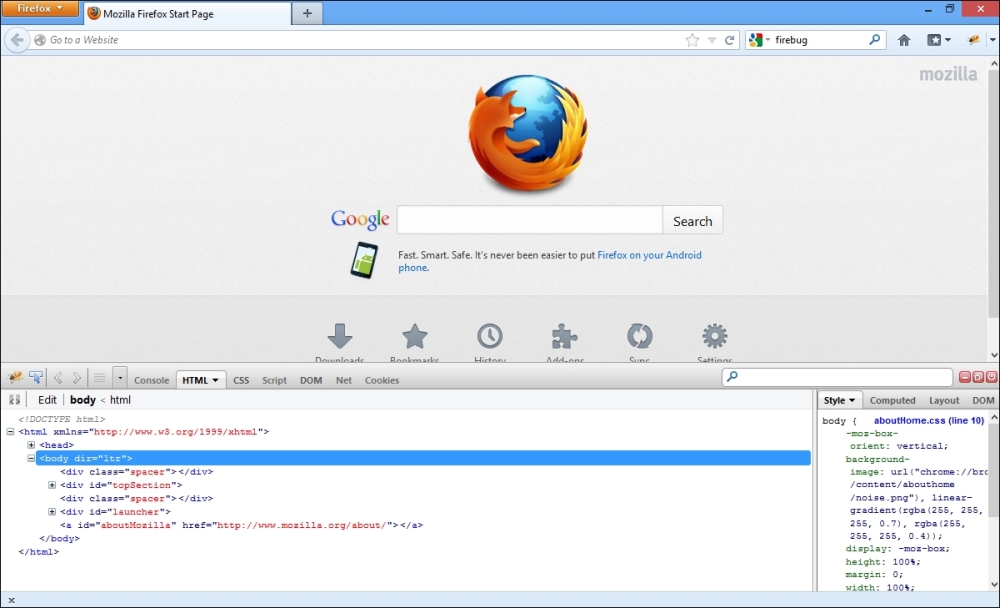Click the display: -moz-box style property
The width and height of the screenshot is (1000, 608).
[x=897, y=549]
